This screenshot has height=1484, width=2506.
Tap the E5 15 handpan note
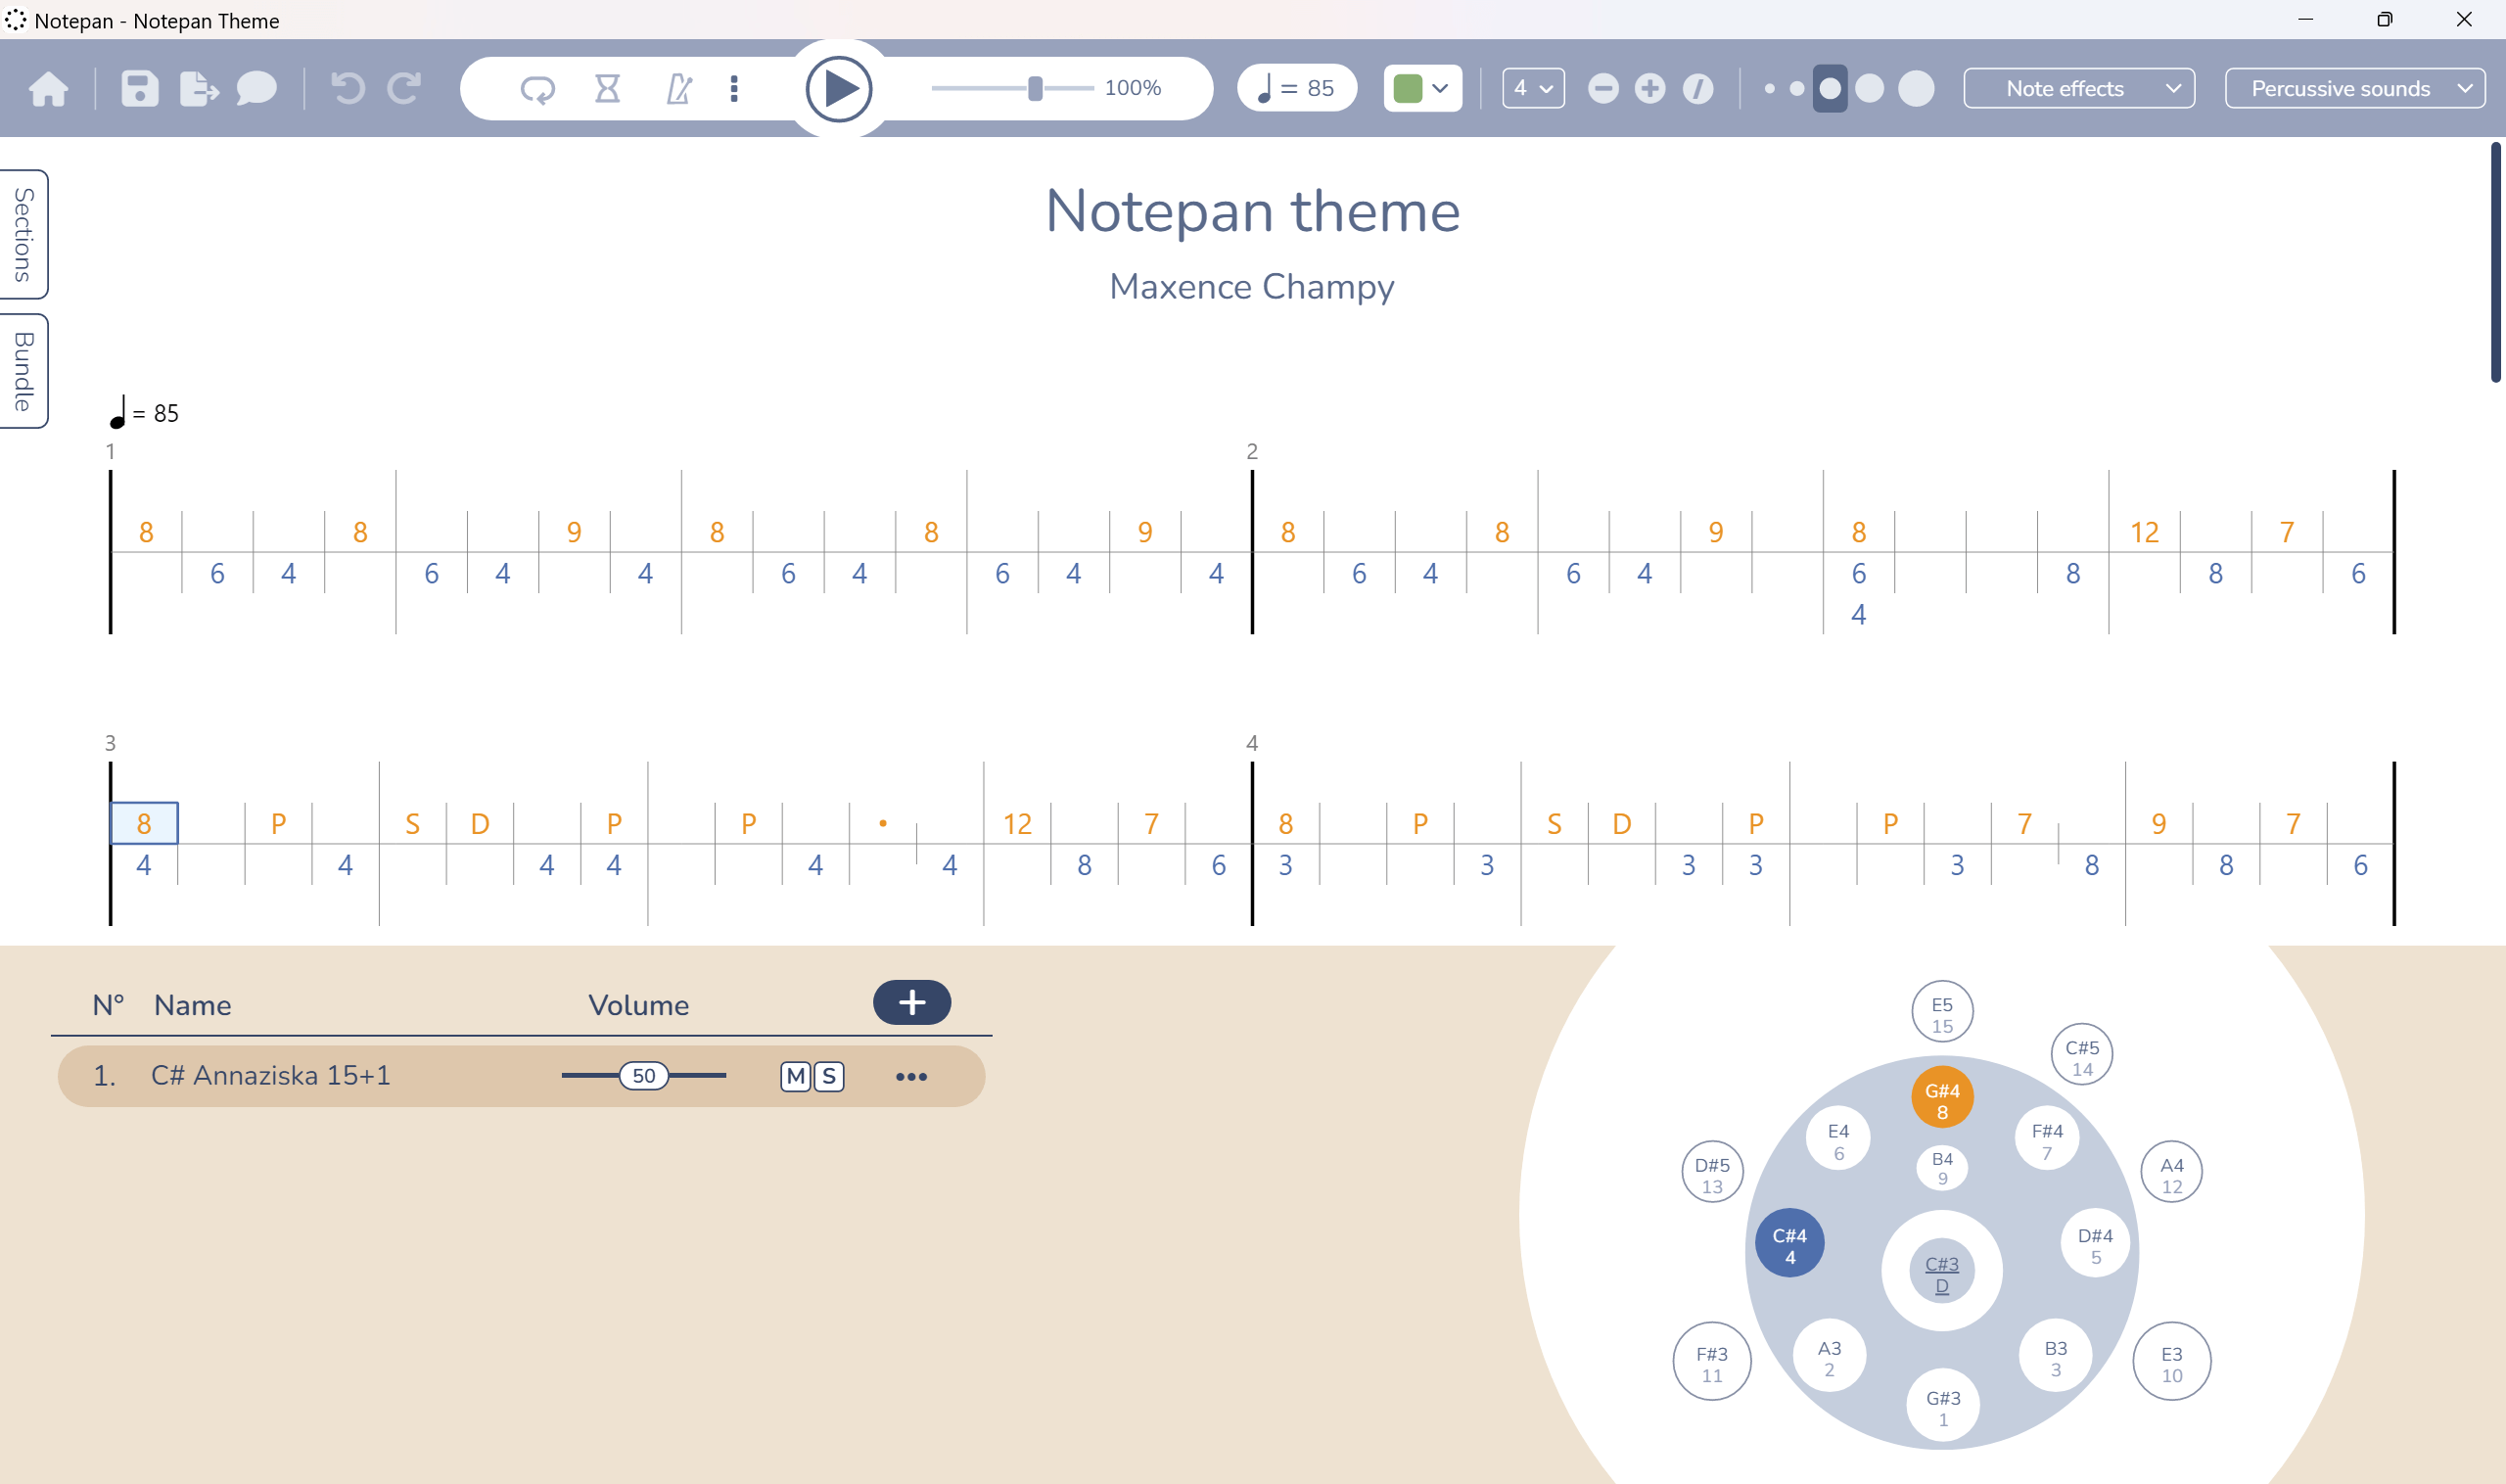click(1942, 1012)
